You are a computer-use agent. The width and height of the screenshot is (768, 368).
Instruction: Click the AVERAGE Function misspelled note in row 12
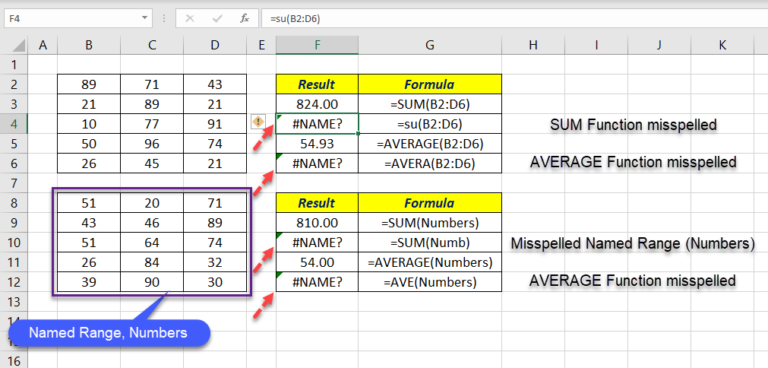[633, 280]
